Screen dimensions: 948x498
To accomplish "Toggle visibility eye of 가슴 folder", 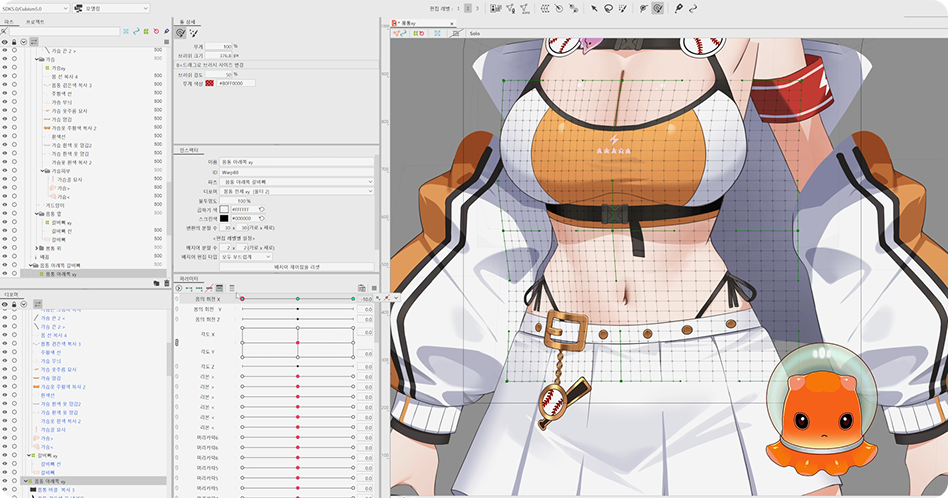I will pyautogui.click(x=5, y=59).
